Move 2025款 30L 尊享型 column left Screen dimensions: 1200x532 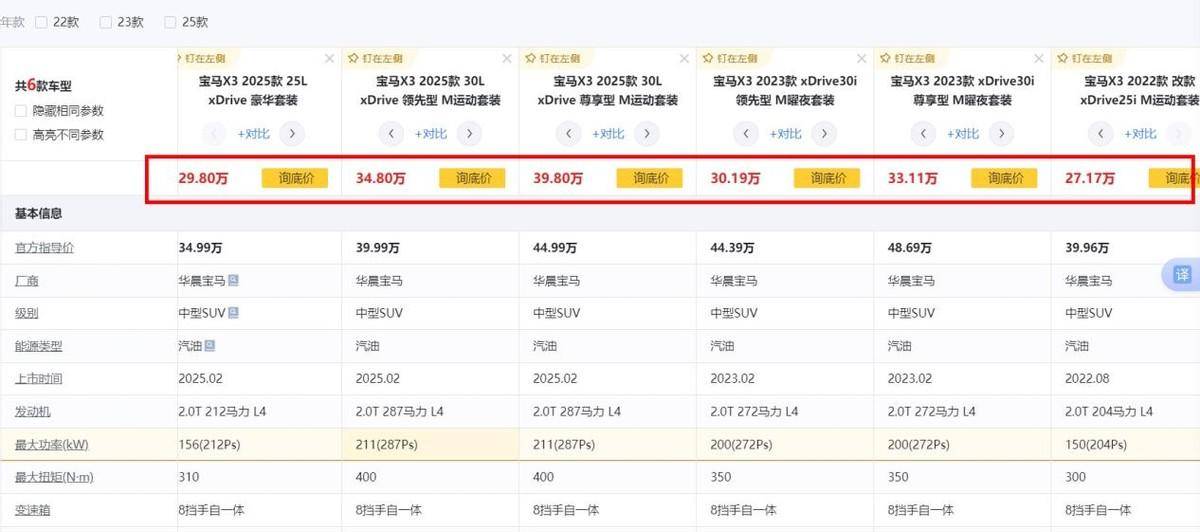(x=568, y=133)
